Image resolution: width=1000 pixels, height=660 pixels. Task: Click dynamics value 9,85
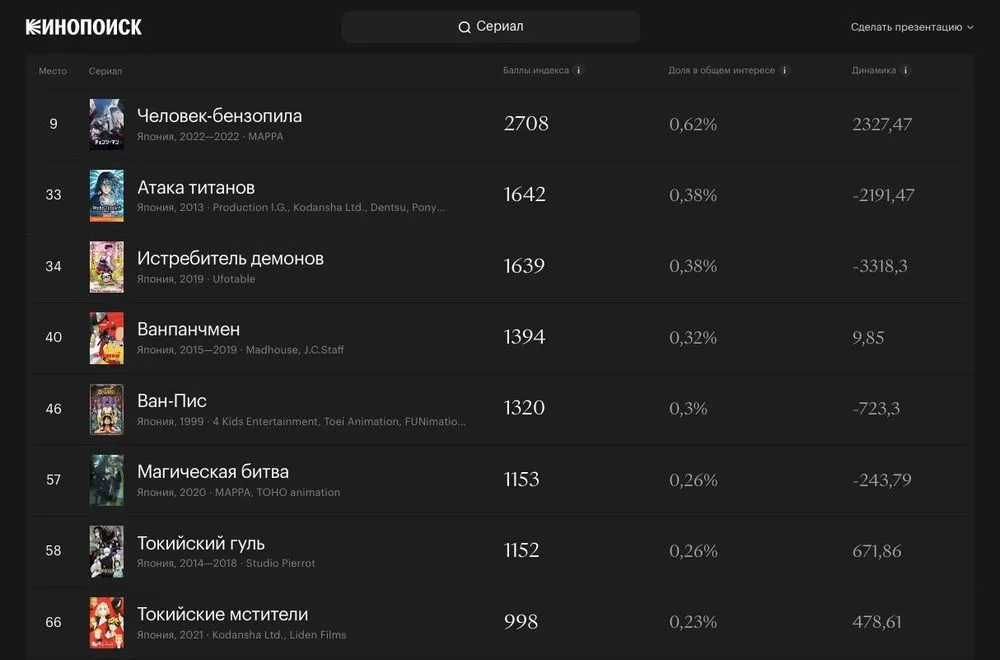click(x=868, y=338)
